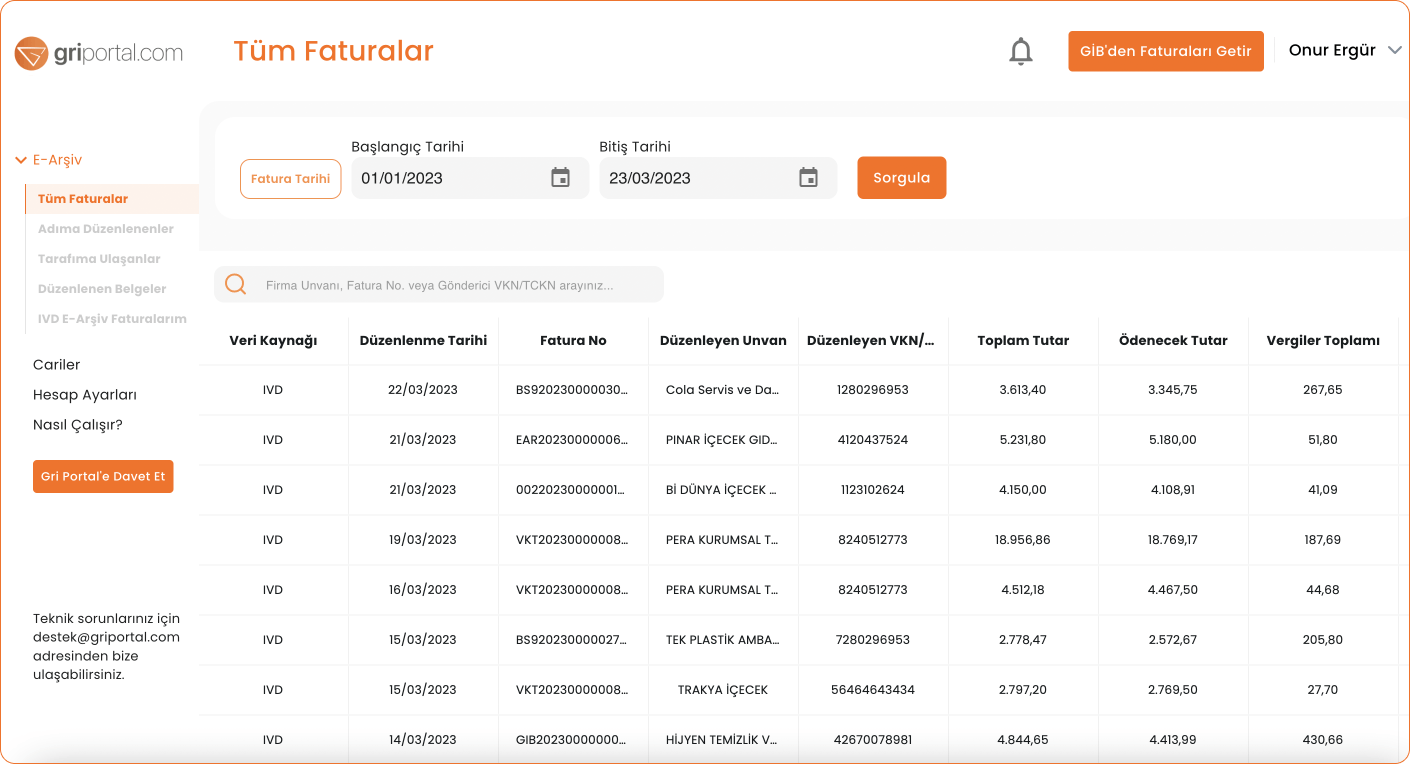Viewport: 1410px width, 764px height.
Task: Focus the invoice search input field
Action: (450, 285)
